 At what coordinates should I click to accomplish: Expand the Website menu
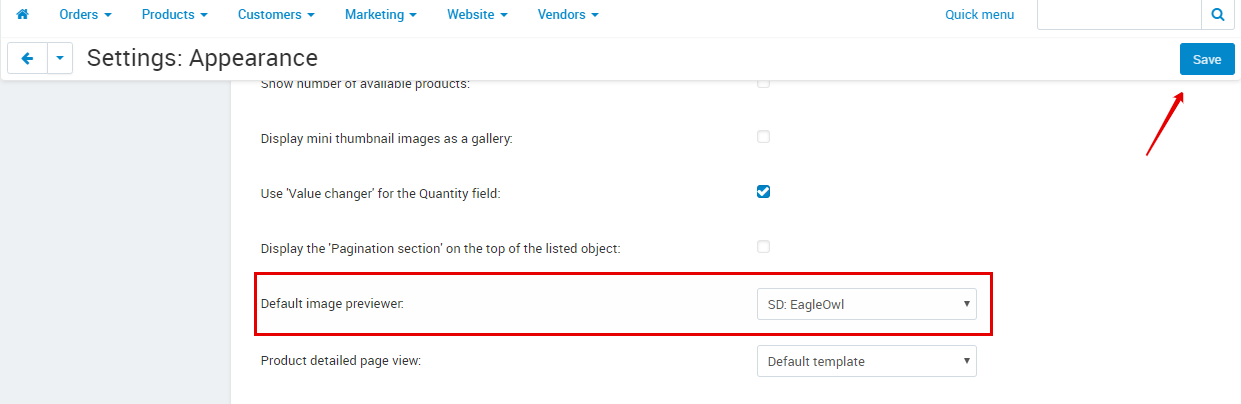pos(477,15)
